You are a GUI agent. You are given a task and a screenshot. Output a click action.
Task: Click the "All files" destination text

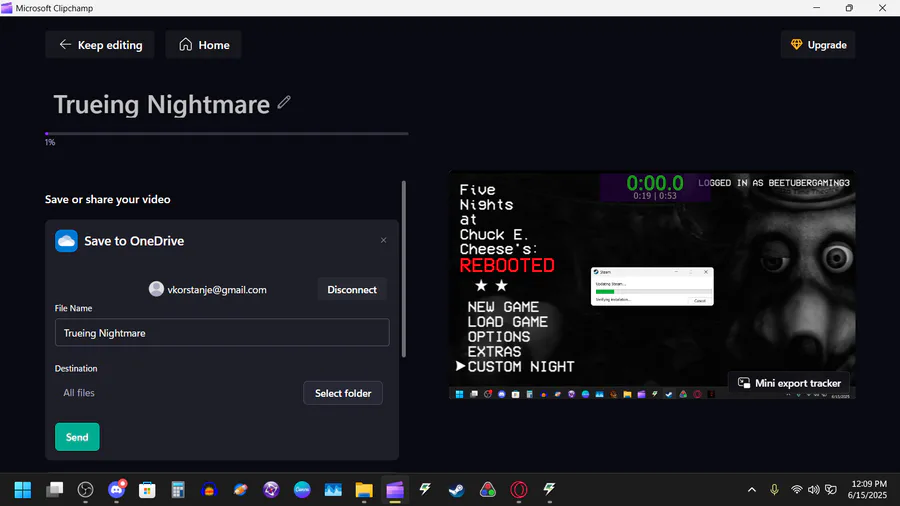tap(79, 393)
